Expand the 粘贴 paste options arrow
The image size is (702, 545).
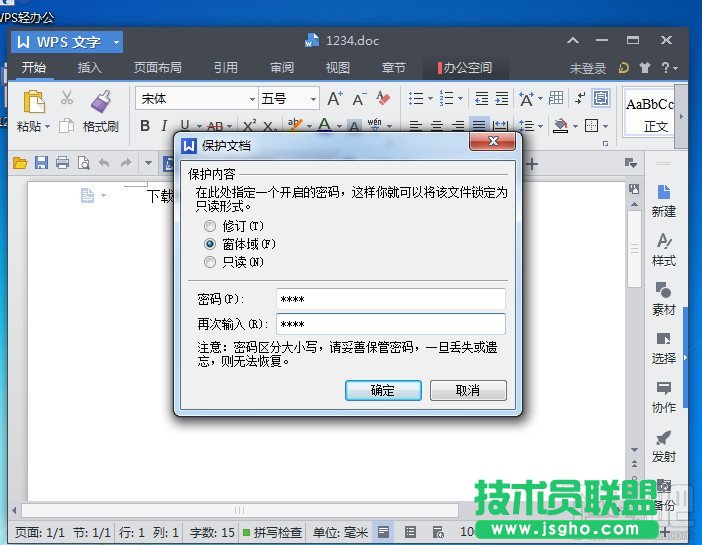(47, 127)
